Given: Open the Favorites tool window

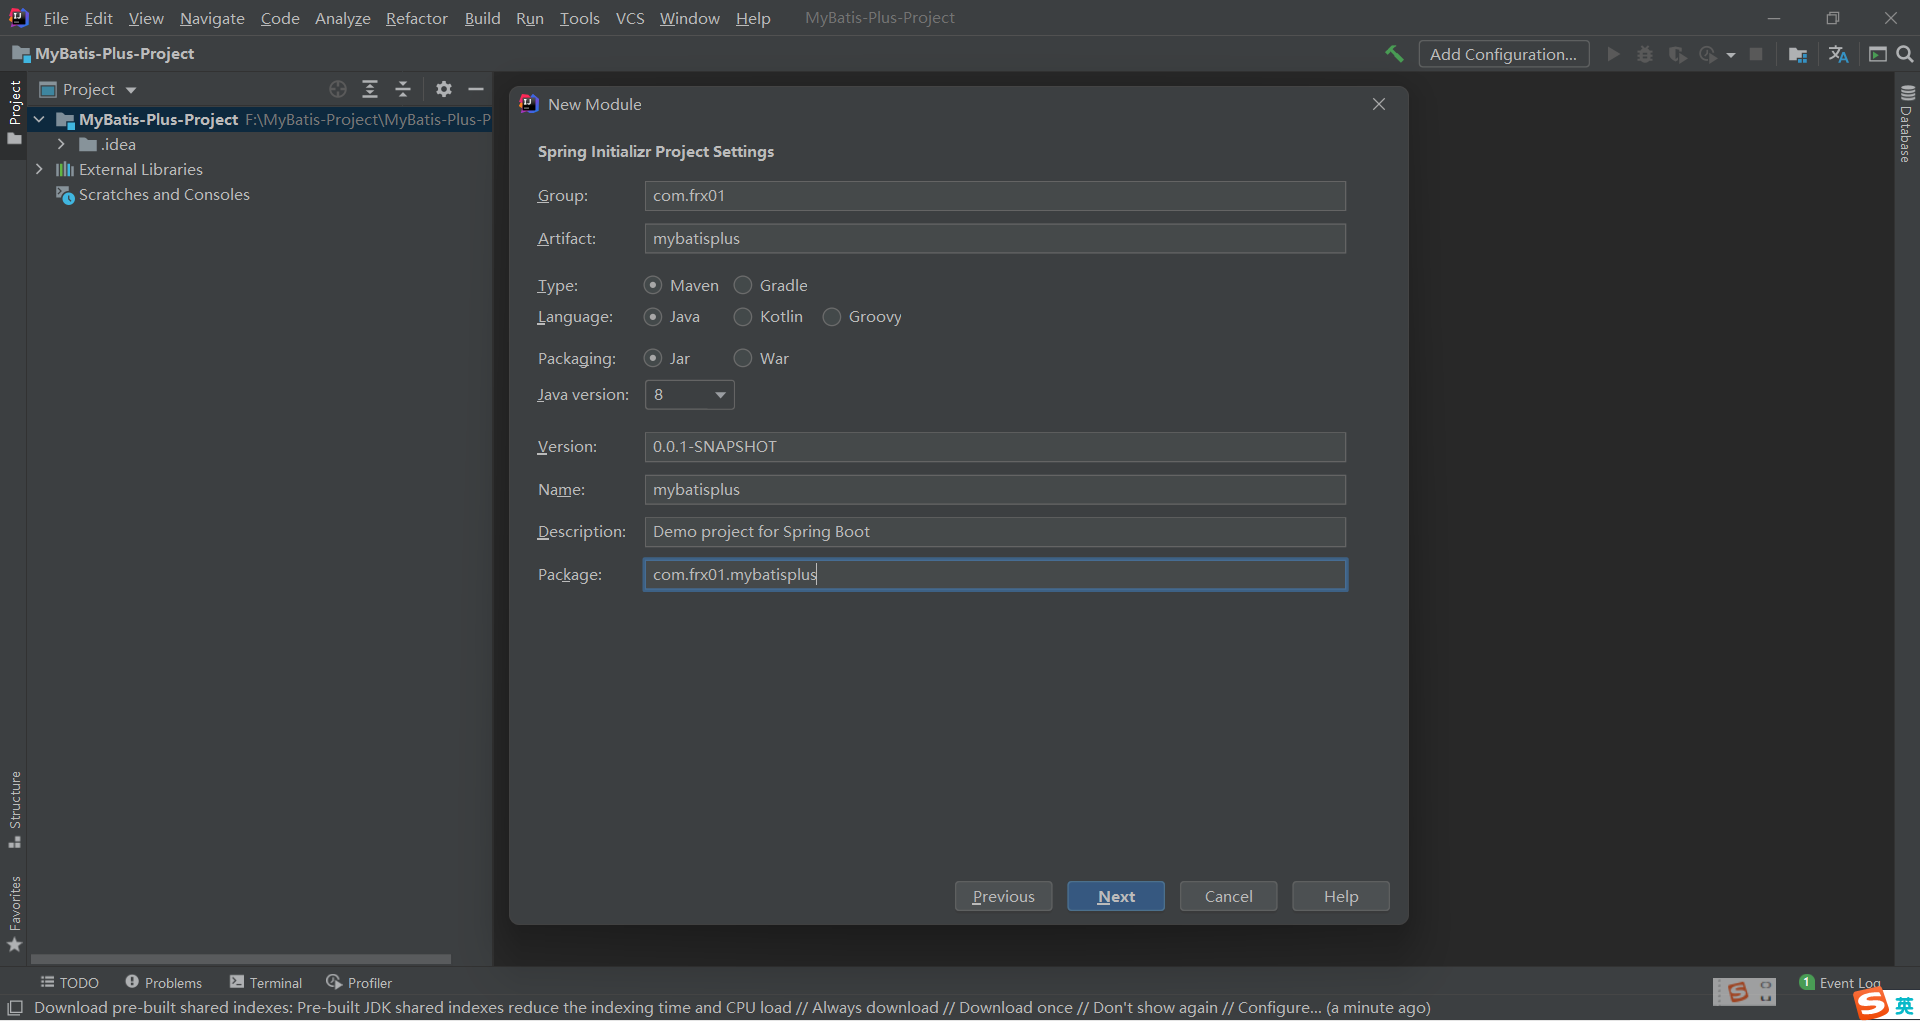Looking at the screenshot, I should pos(14,914).
